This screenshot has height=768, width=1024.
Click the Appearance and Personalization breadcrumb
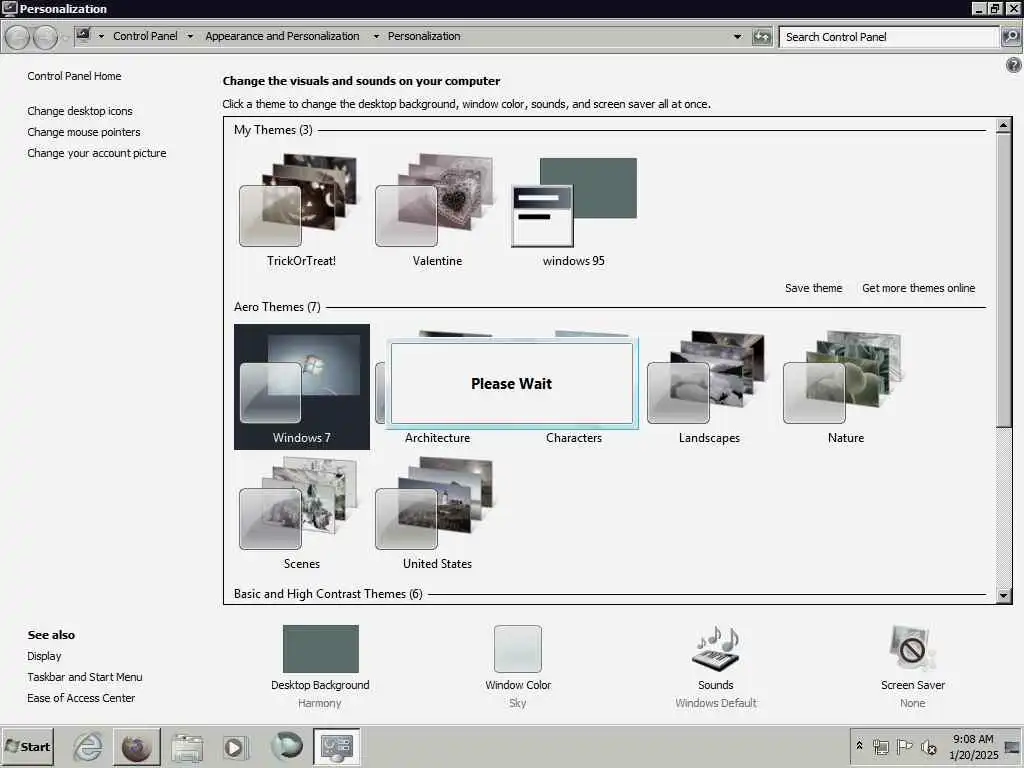tap(282, 36)
